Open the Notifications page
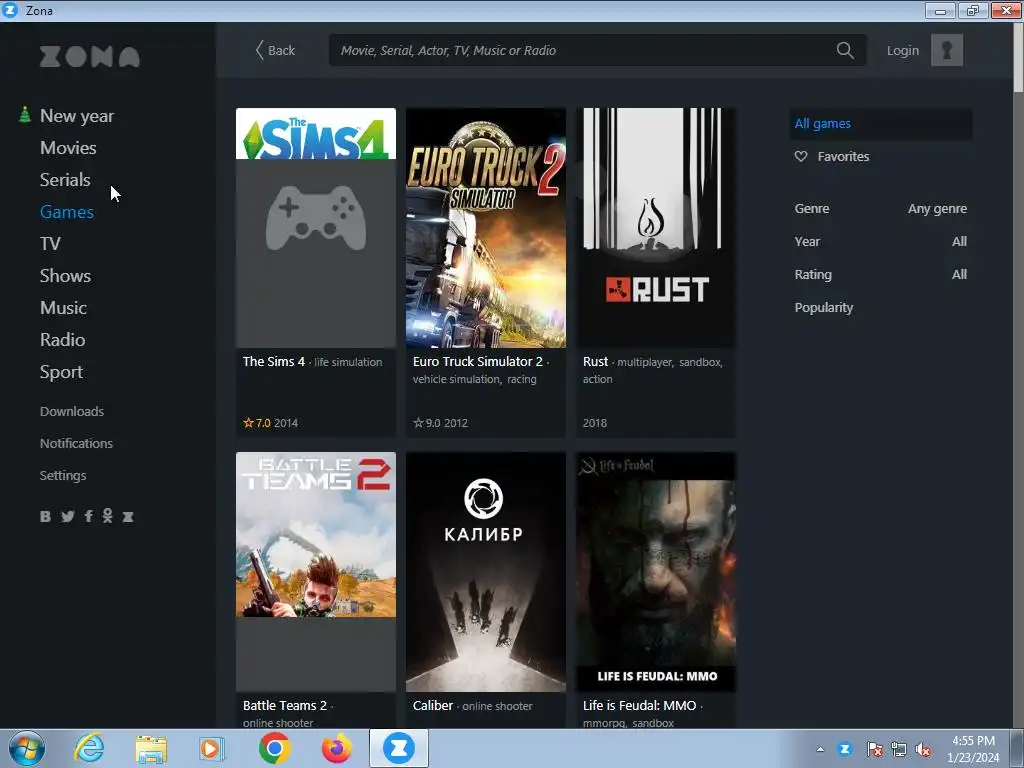This screenshot has width=1024, height=768. coord(76,443)
